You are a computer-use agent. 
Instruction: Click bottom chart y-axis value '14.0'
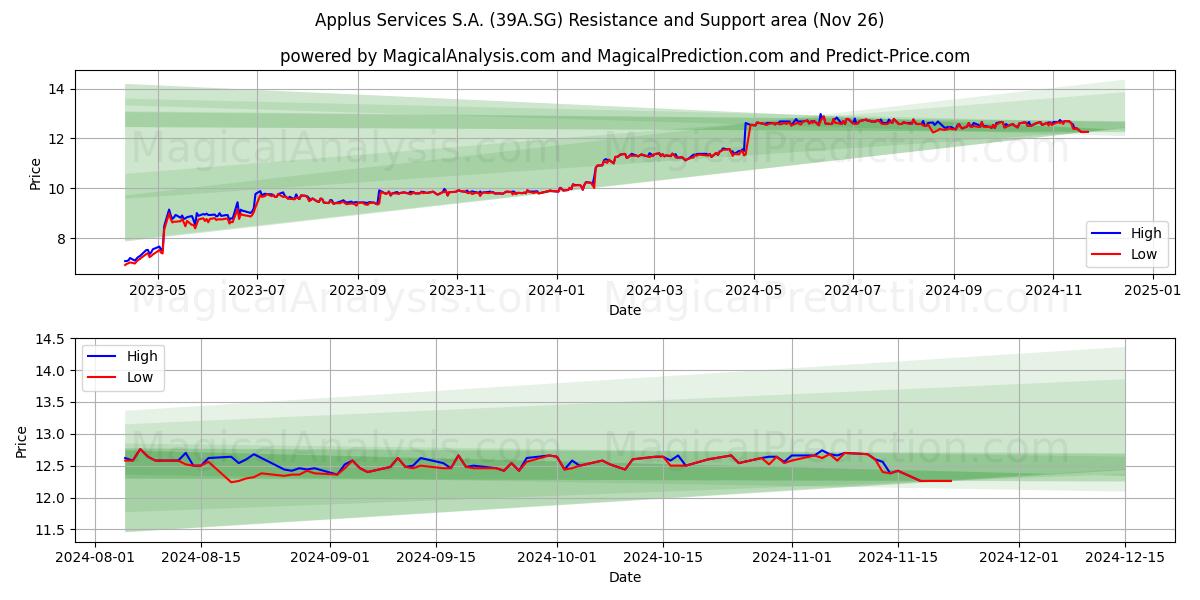pyautogui.click(x=52, y=371)
